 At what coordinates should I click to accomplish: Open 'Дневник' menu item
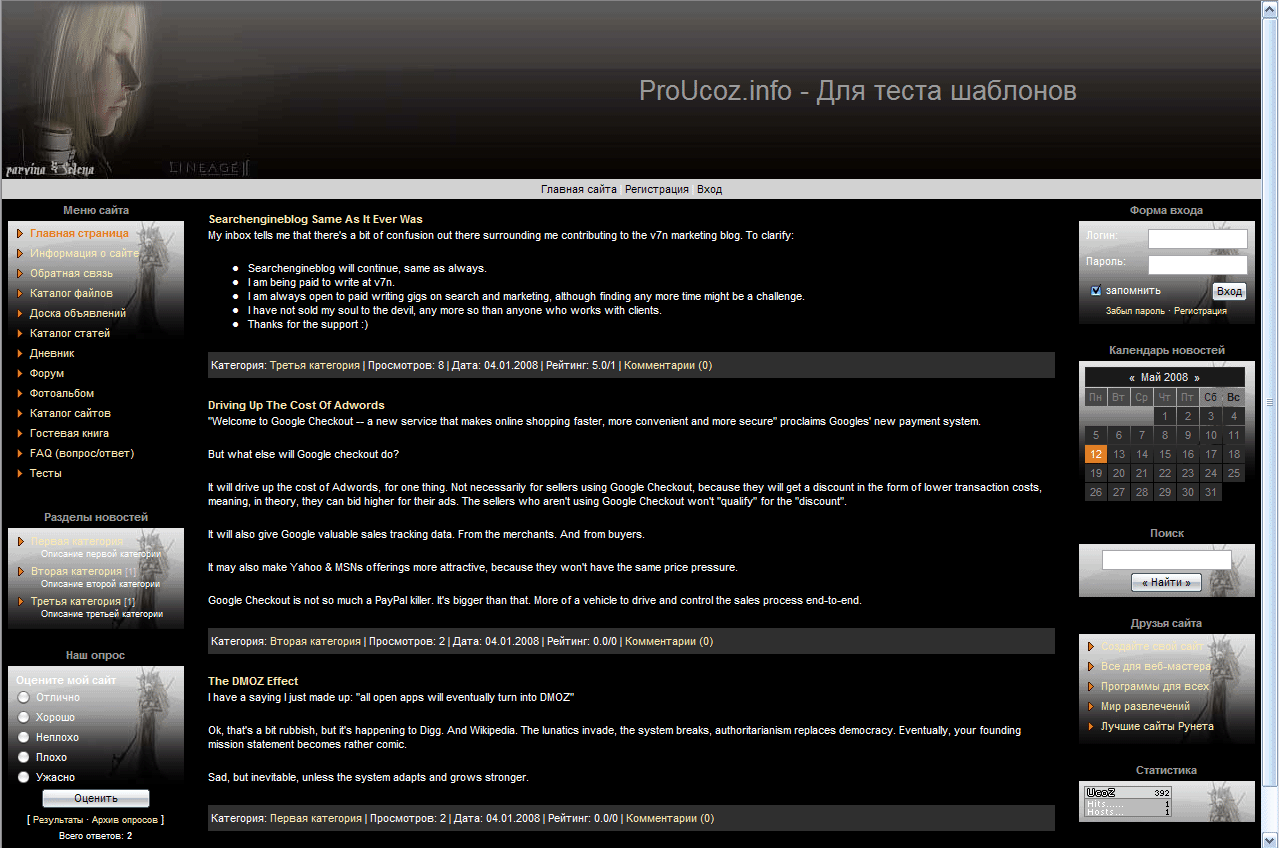pos(52,353)
